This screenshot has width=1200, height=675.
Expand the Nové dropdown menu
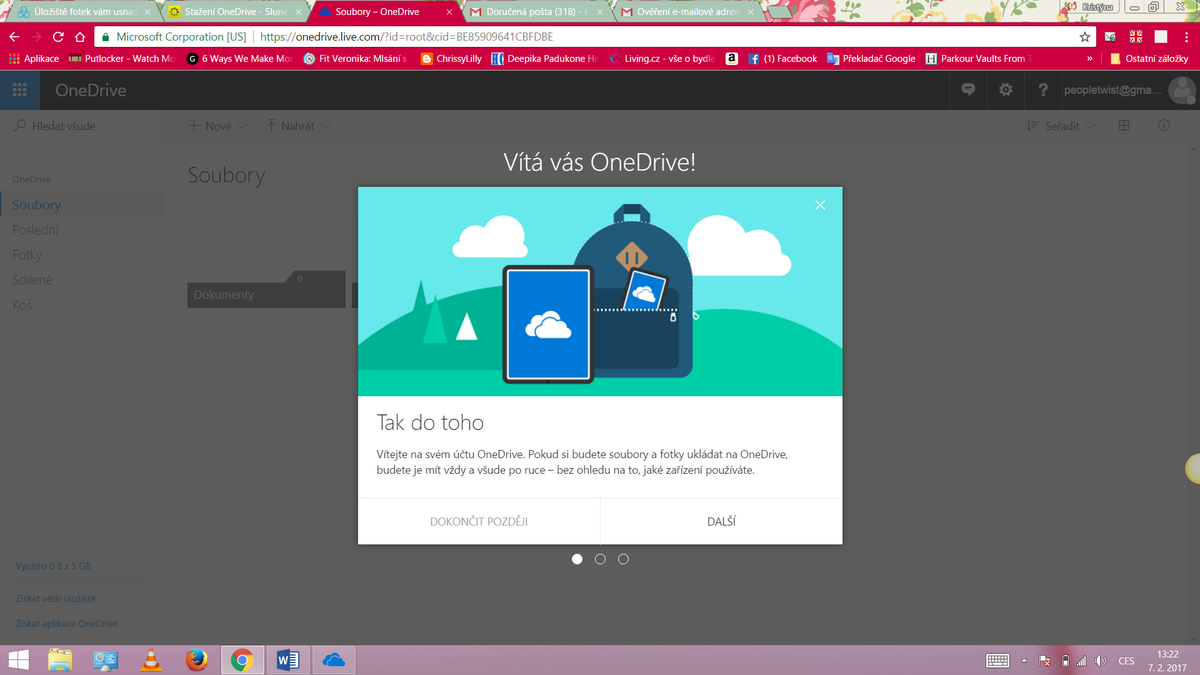[217, 126]
